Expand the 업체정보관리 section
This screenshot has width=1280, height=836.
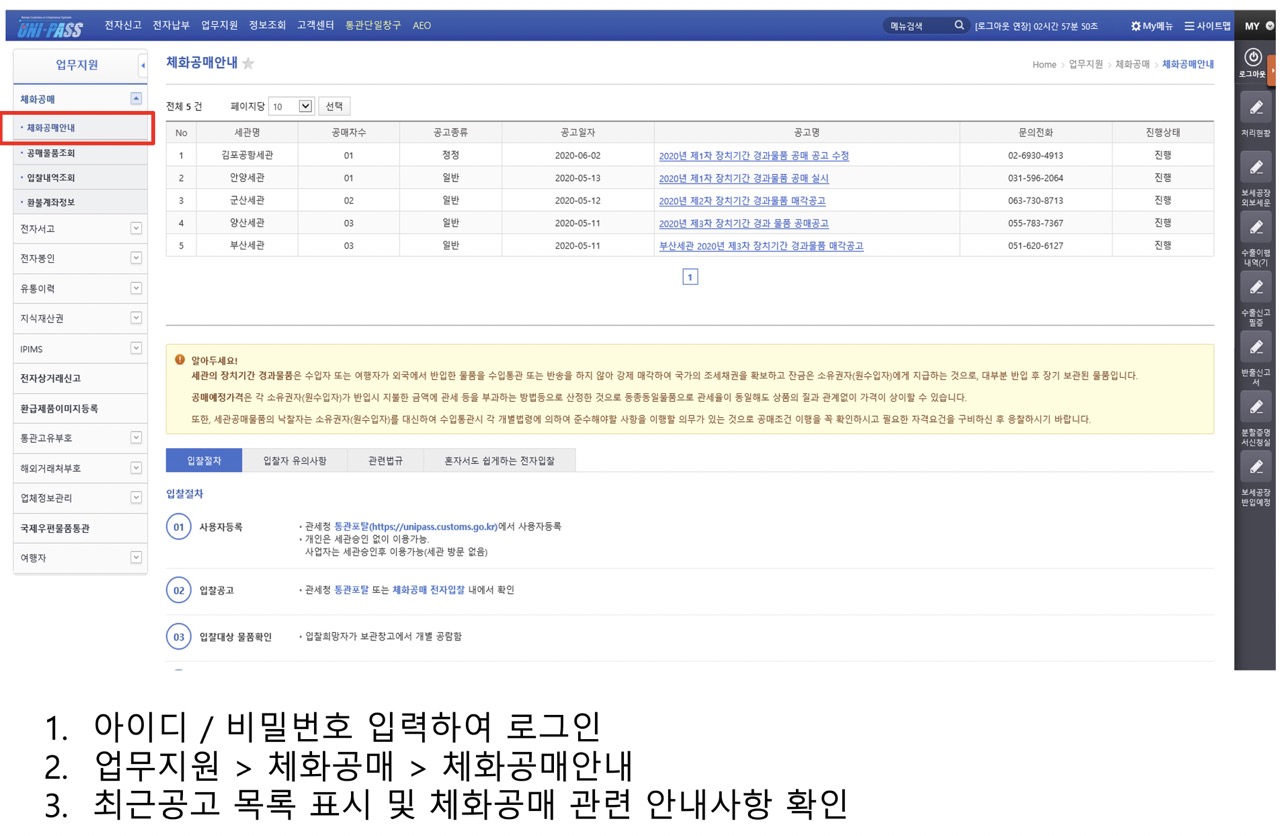[x=136, y=498]
